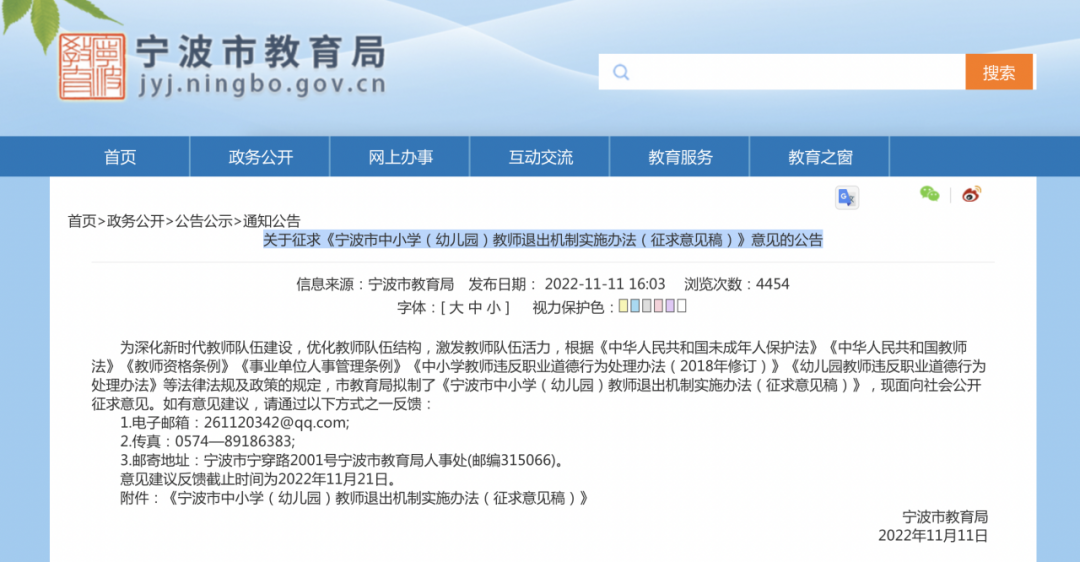Click the magnifier icon in search box
The height and width of the screenshot is (562, 1080).
pos(621,72)
